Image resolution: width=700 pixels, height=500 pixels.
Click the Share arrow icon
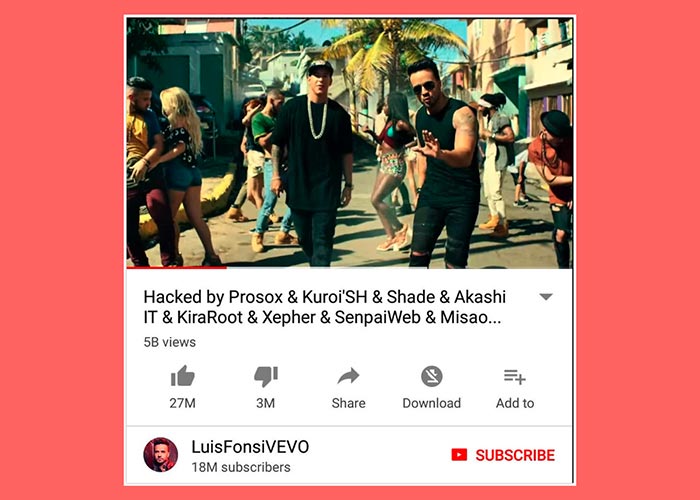(348, 376)
